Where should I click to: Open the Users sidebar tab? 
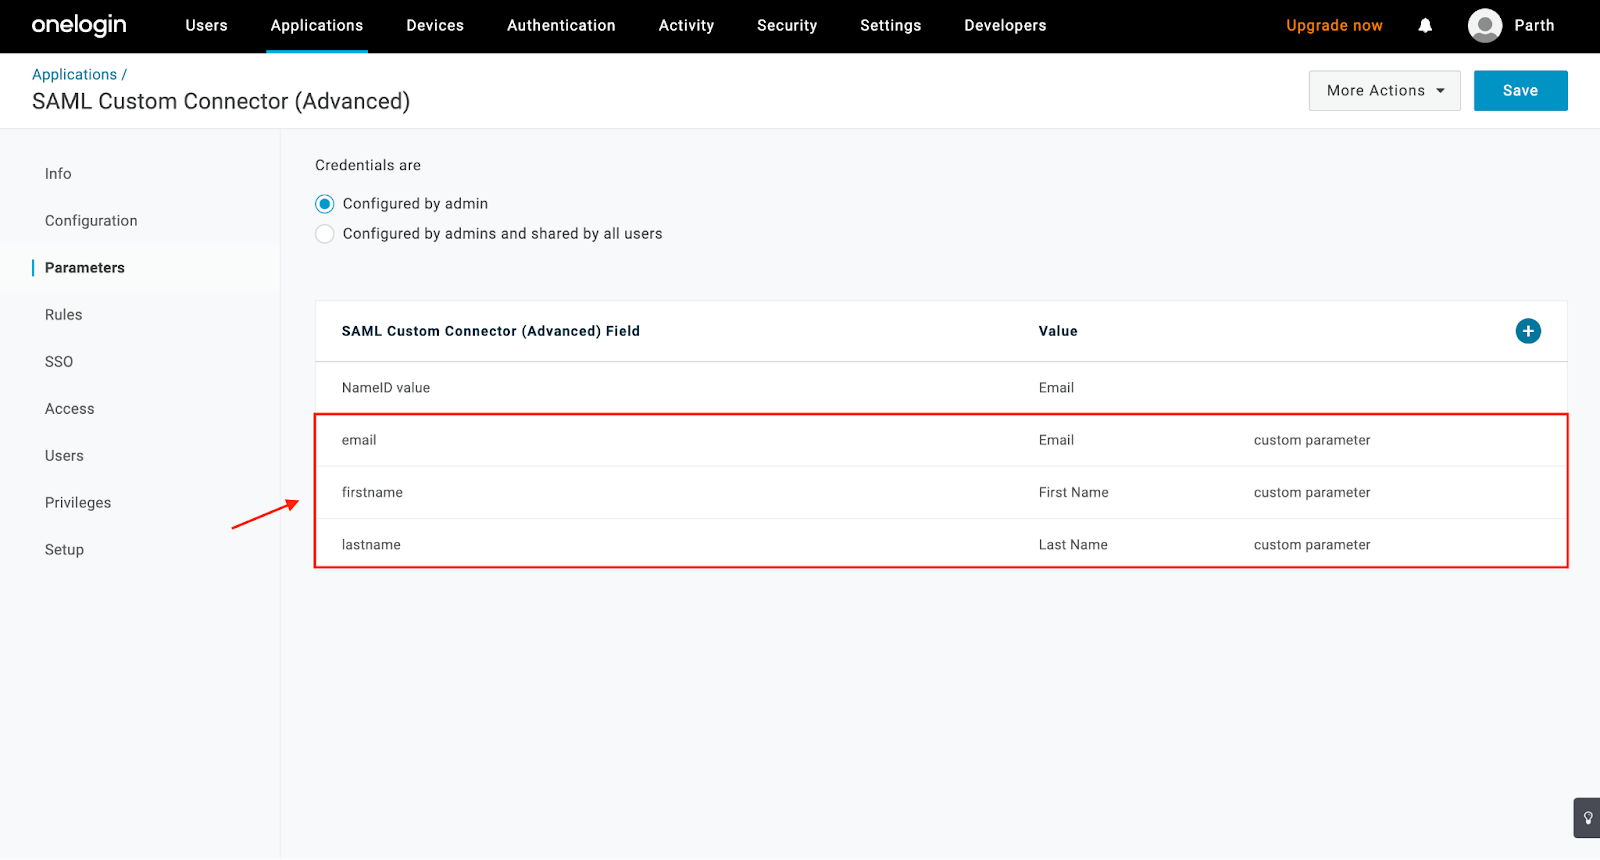[64, 456]
